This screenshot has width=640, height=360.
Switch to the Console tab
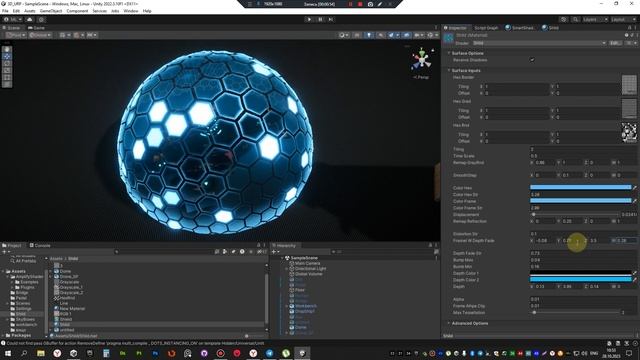[x=40, y=245]
